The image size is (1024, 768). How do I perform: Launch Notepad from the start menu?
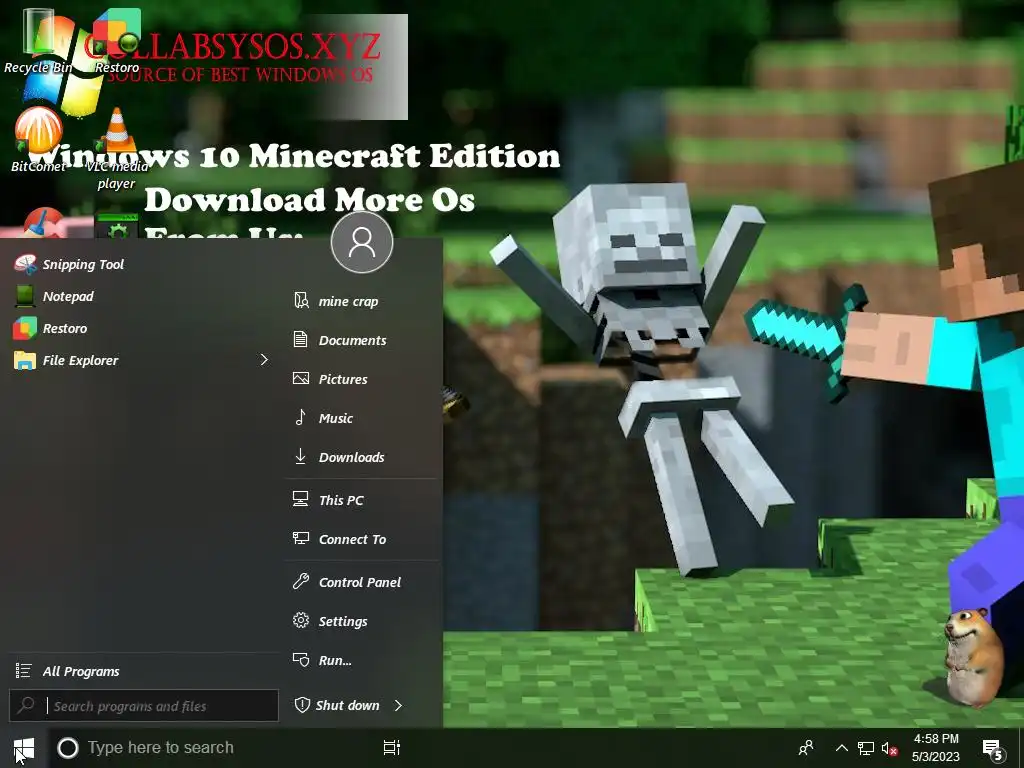(x=140, y=296)
